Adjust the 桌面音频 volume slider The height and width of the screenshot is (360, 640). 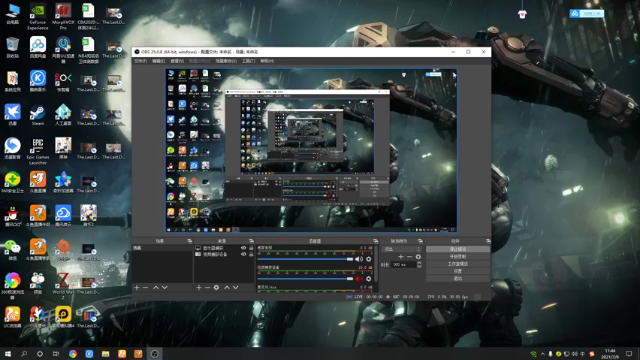(x=305, y=259)
